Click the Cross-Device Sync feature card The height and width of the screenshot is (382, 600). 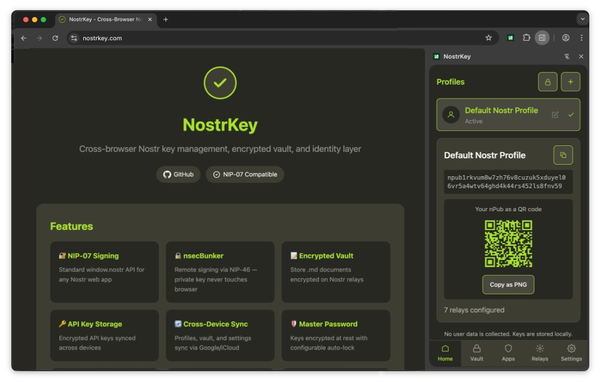click(220, 335)
